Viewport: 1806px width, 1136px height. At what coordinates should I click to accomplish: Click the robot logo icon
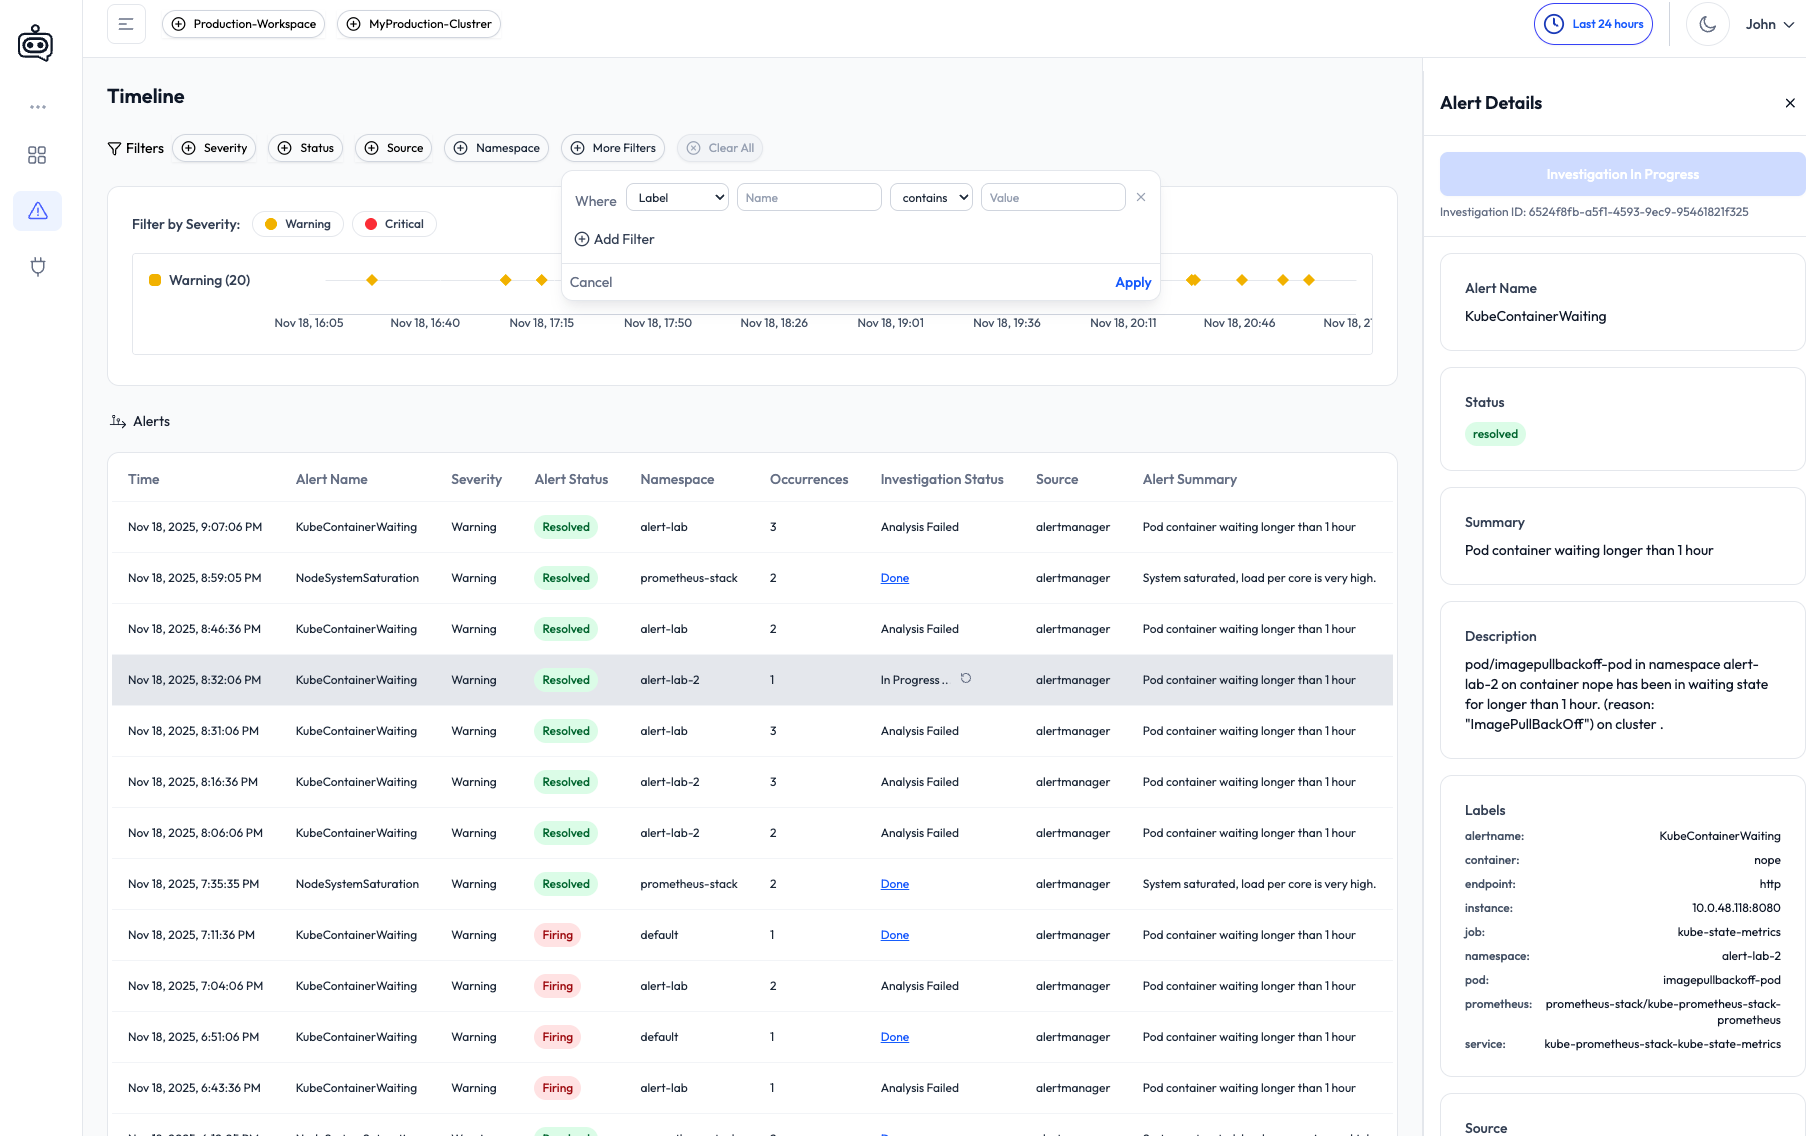pyautogui.click(x=36, y=43)
